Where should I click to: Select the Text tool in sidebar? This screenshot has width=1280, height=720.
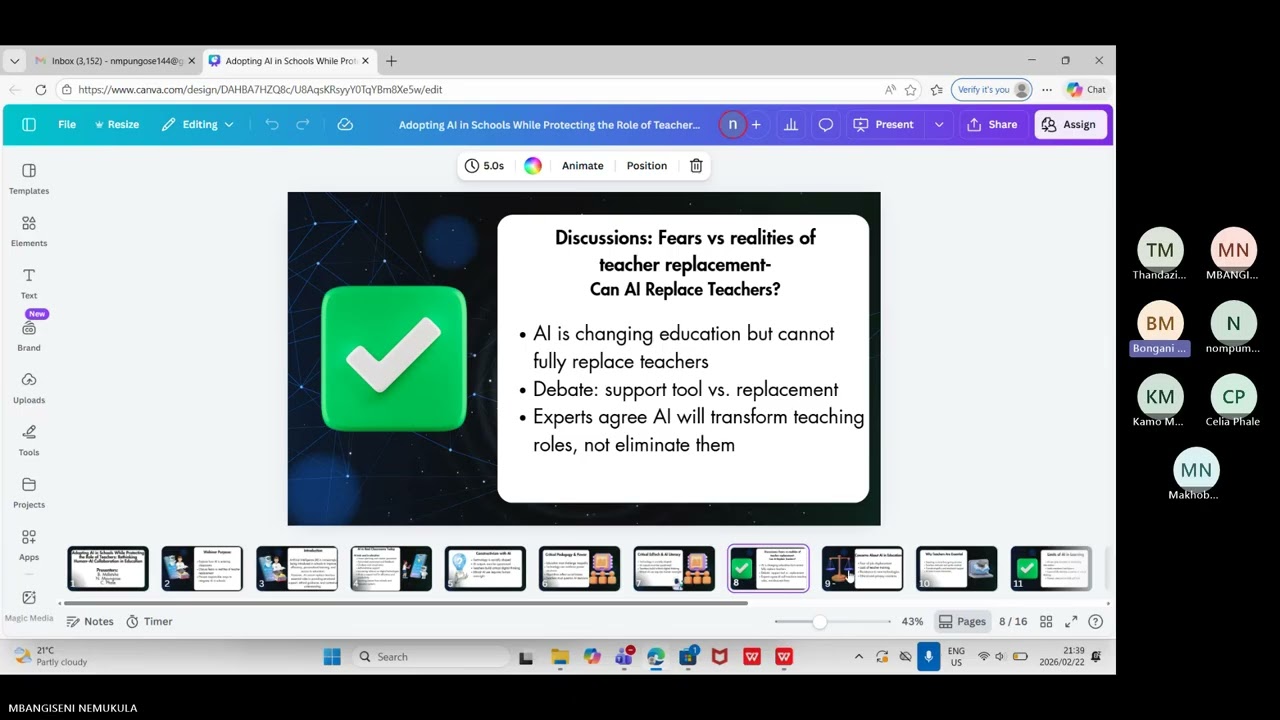click(x=29, y=283)
